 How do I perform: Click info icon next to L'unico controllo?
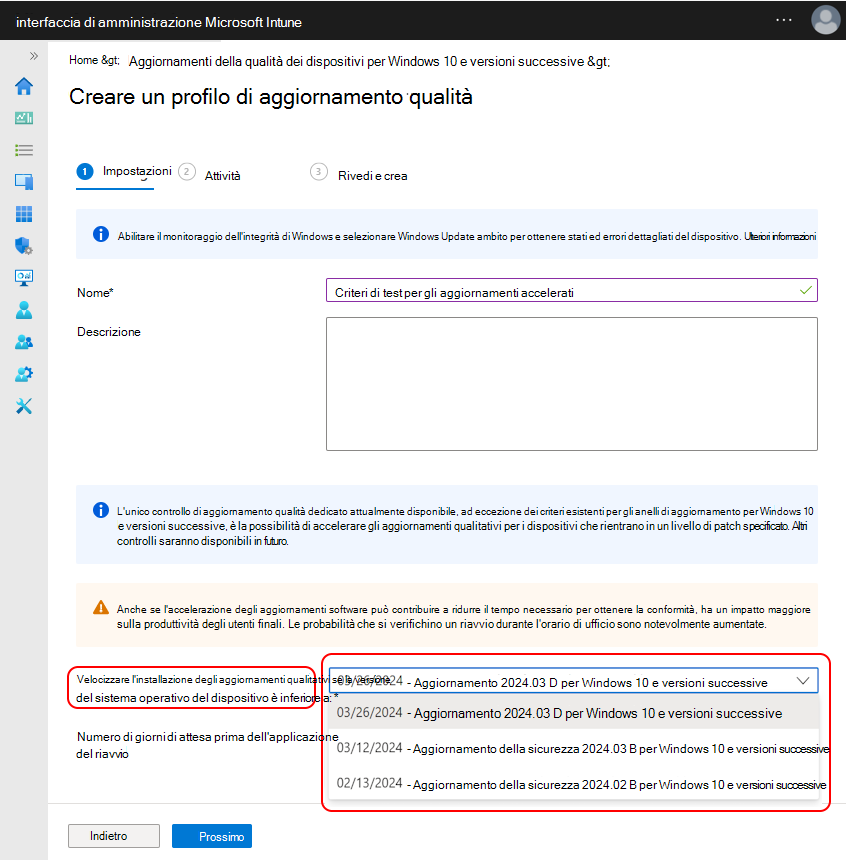(x=100, y=510)
